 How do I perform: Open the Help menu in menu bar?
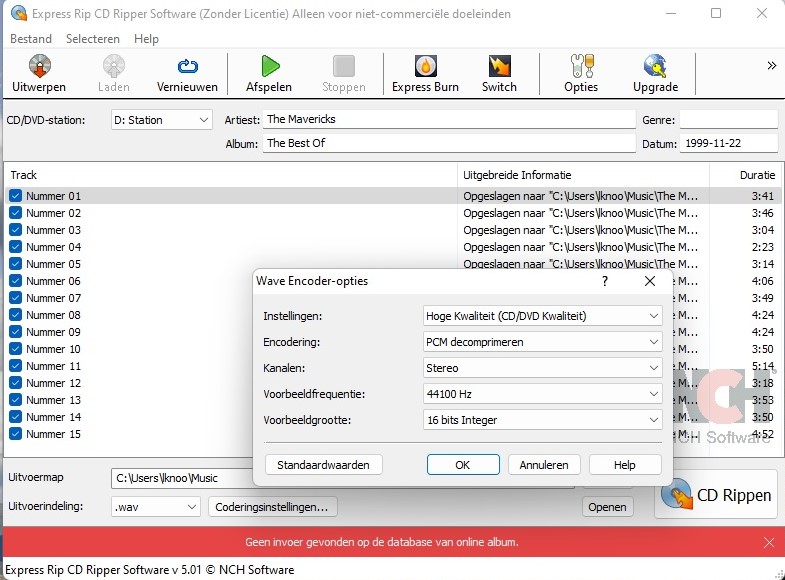(146, 39)
